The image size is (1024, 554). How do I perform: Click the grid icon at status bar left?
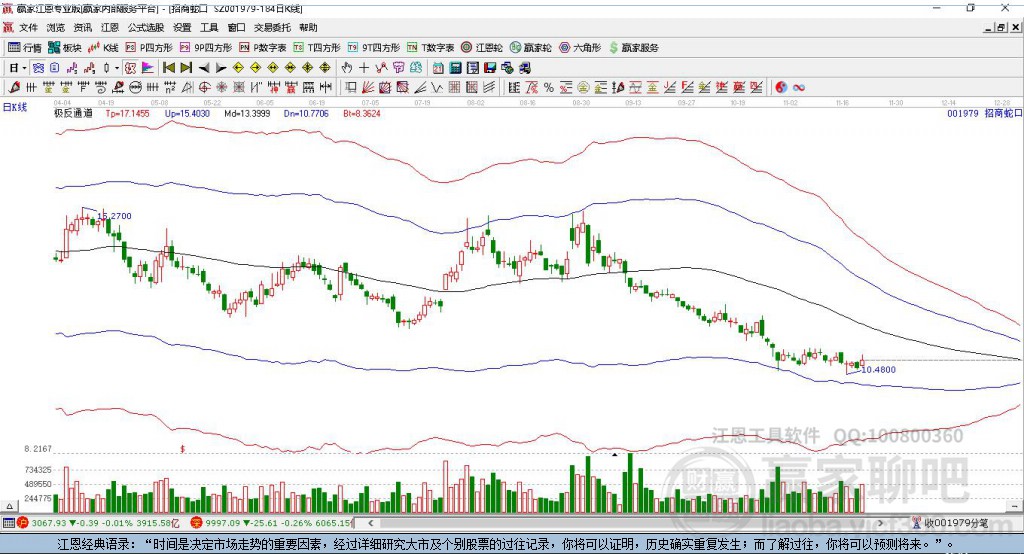(8, 523)
